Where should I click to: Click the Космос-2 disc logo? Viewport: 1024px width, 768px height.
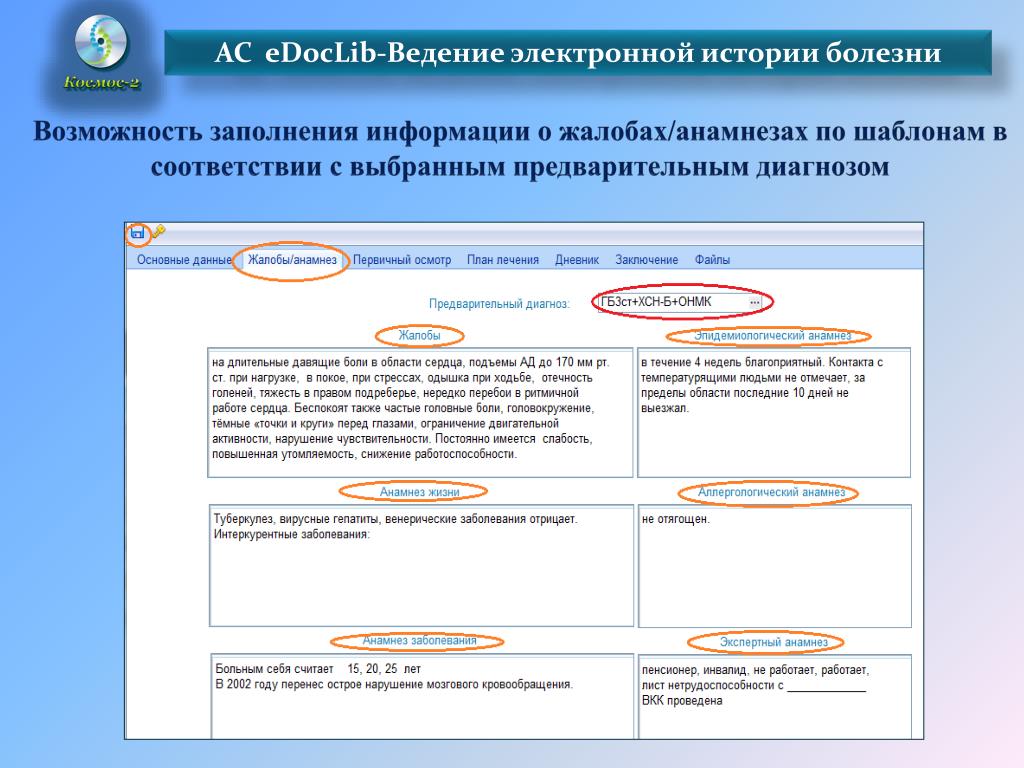(101, 41)
